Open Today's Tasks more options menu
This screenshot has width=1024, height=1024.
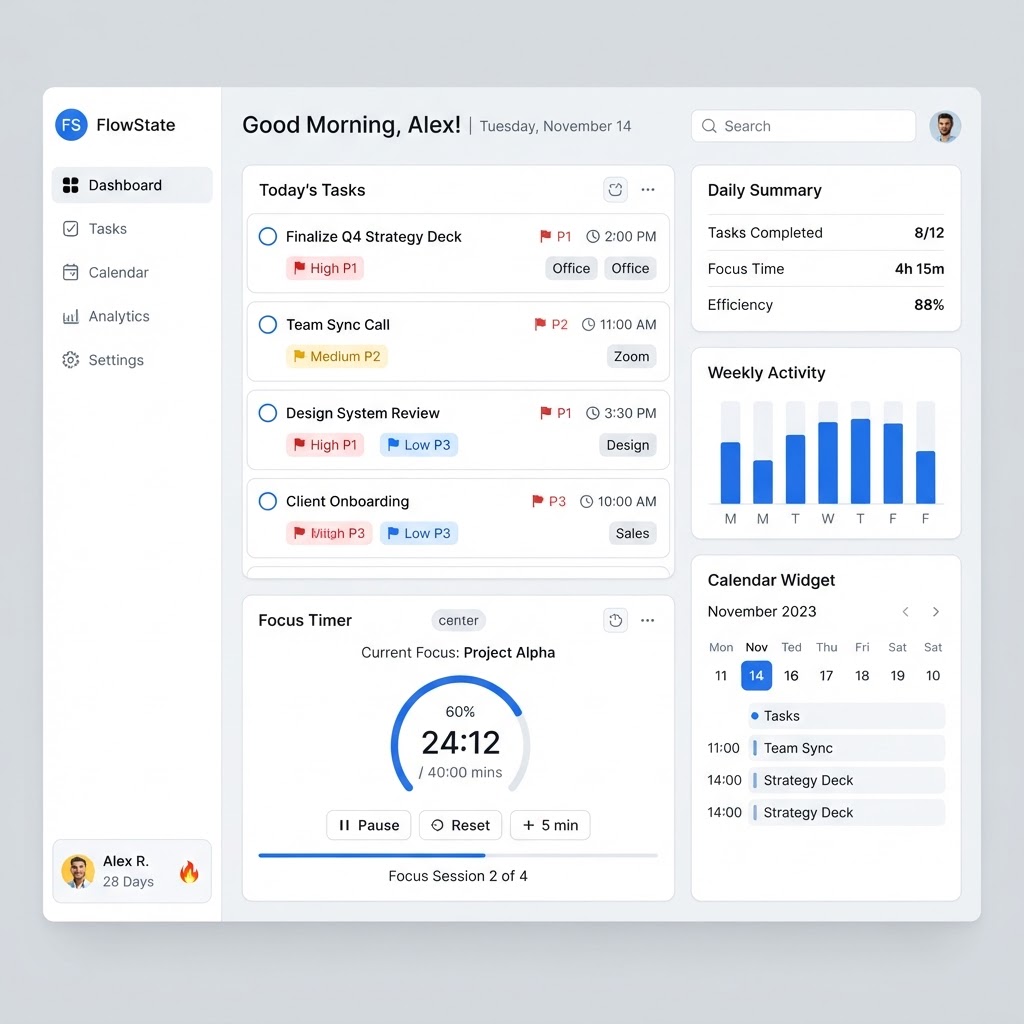point(648,190)
